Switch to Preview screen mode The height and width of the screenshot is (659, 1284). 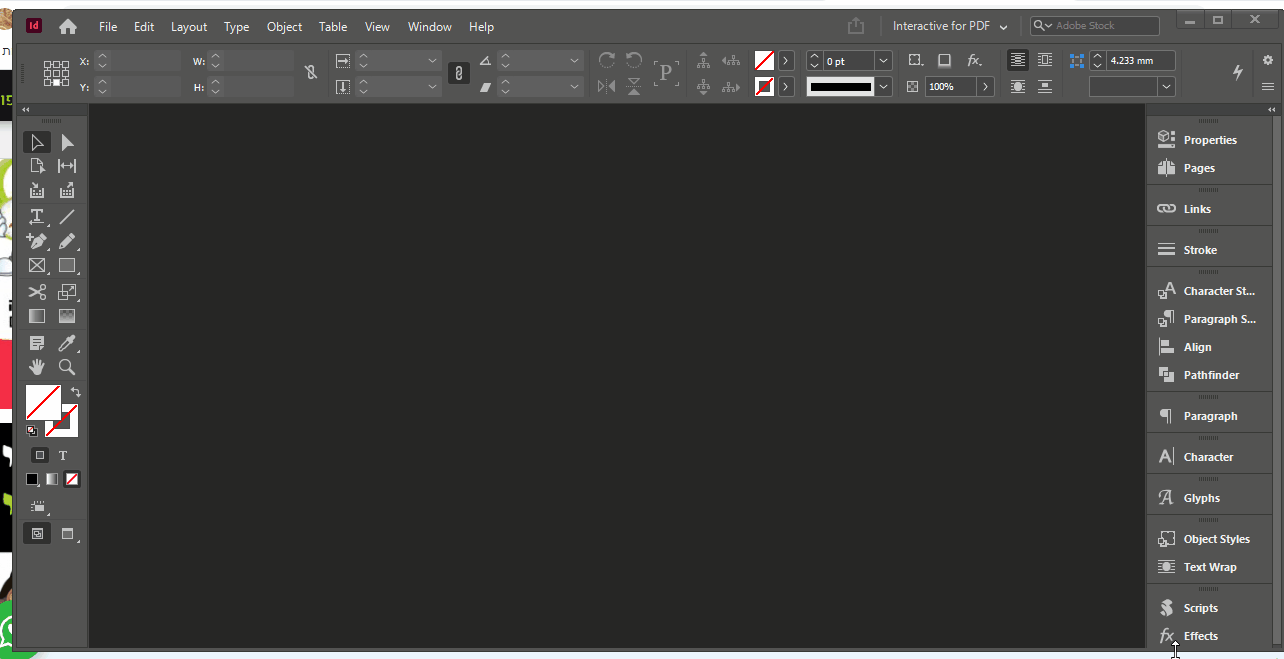click(x=68, y=534)
